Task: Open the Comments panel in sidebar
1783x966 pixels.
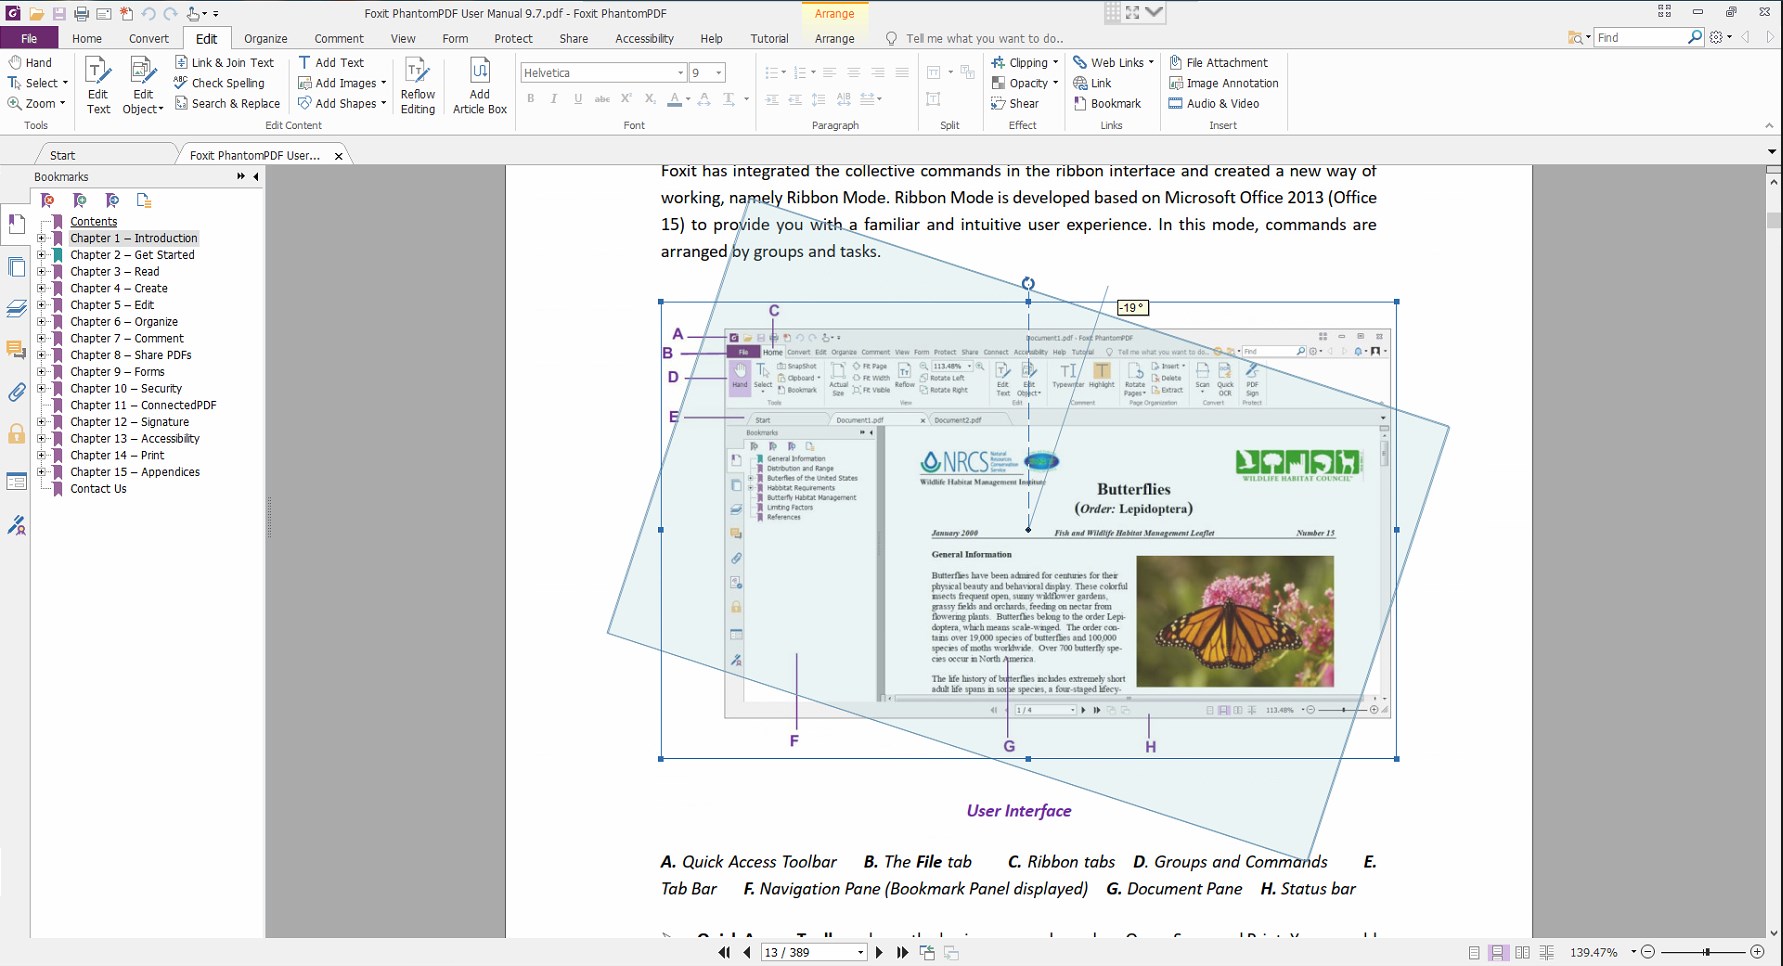Action: tap(16, 350)
